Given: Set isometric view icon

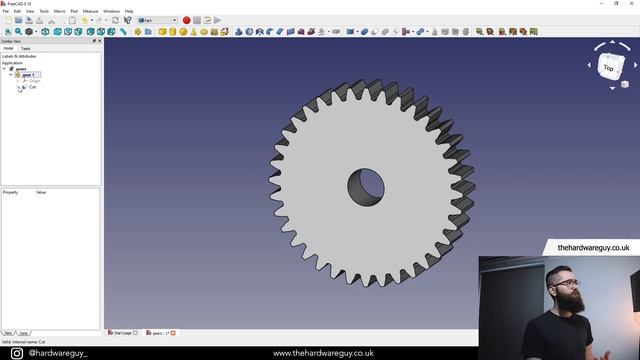Looking at the screenshot, I should pyautogui.click(x=45, y=31).
